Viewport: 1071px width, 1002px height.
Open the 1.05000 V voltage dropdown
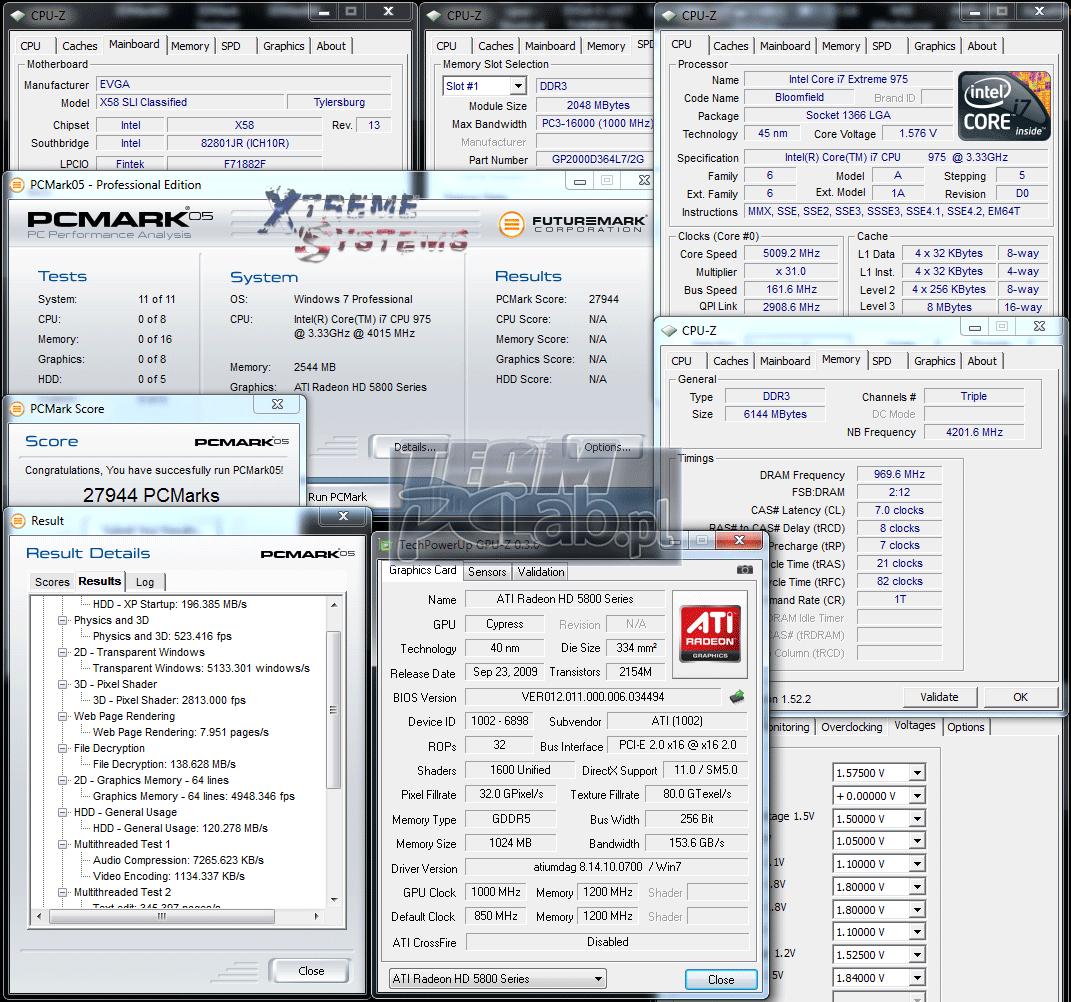tap(917, 841)
